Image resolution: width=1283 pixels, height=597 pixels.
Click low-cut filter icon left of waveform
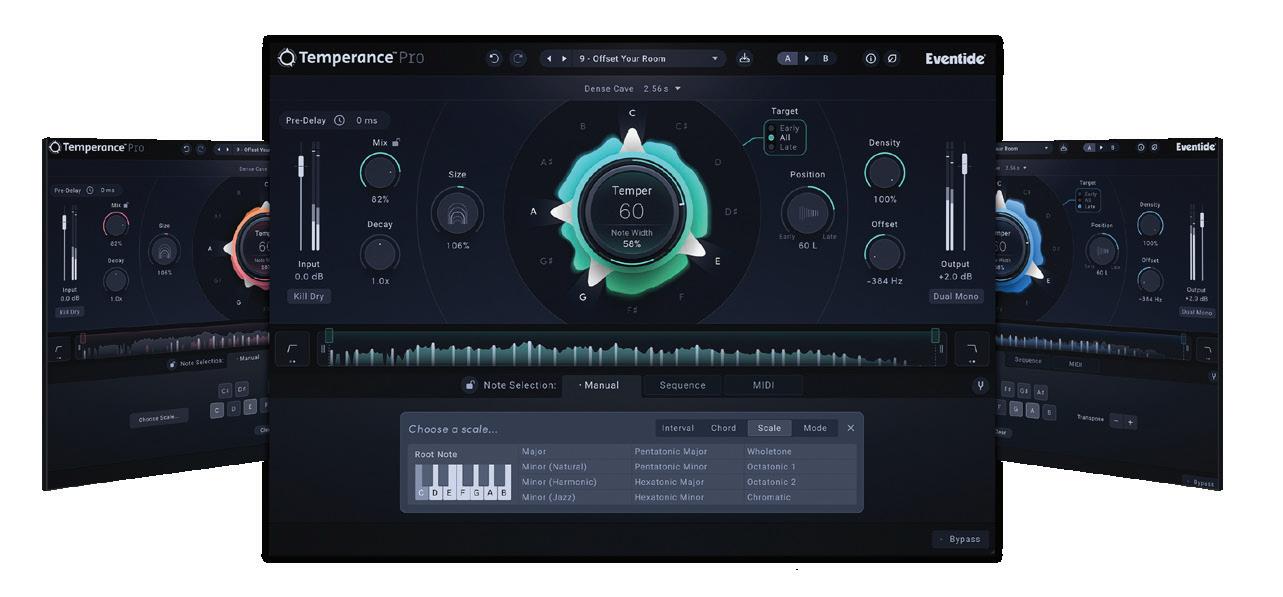[x=292, y=349]
